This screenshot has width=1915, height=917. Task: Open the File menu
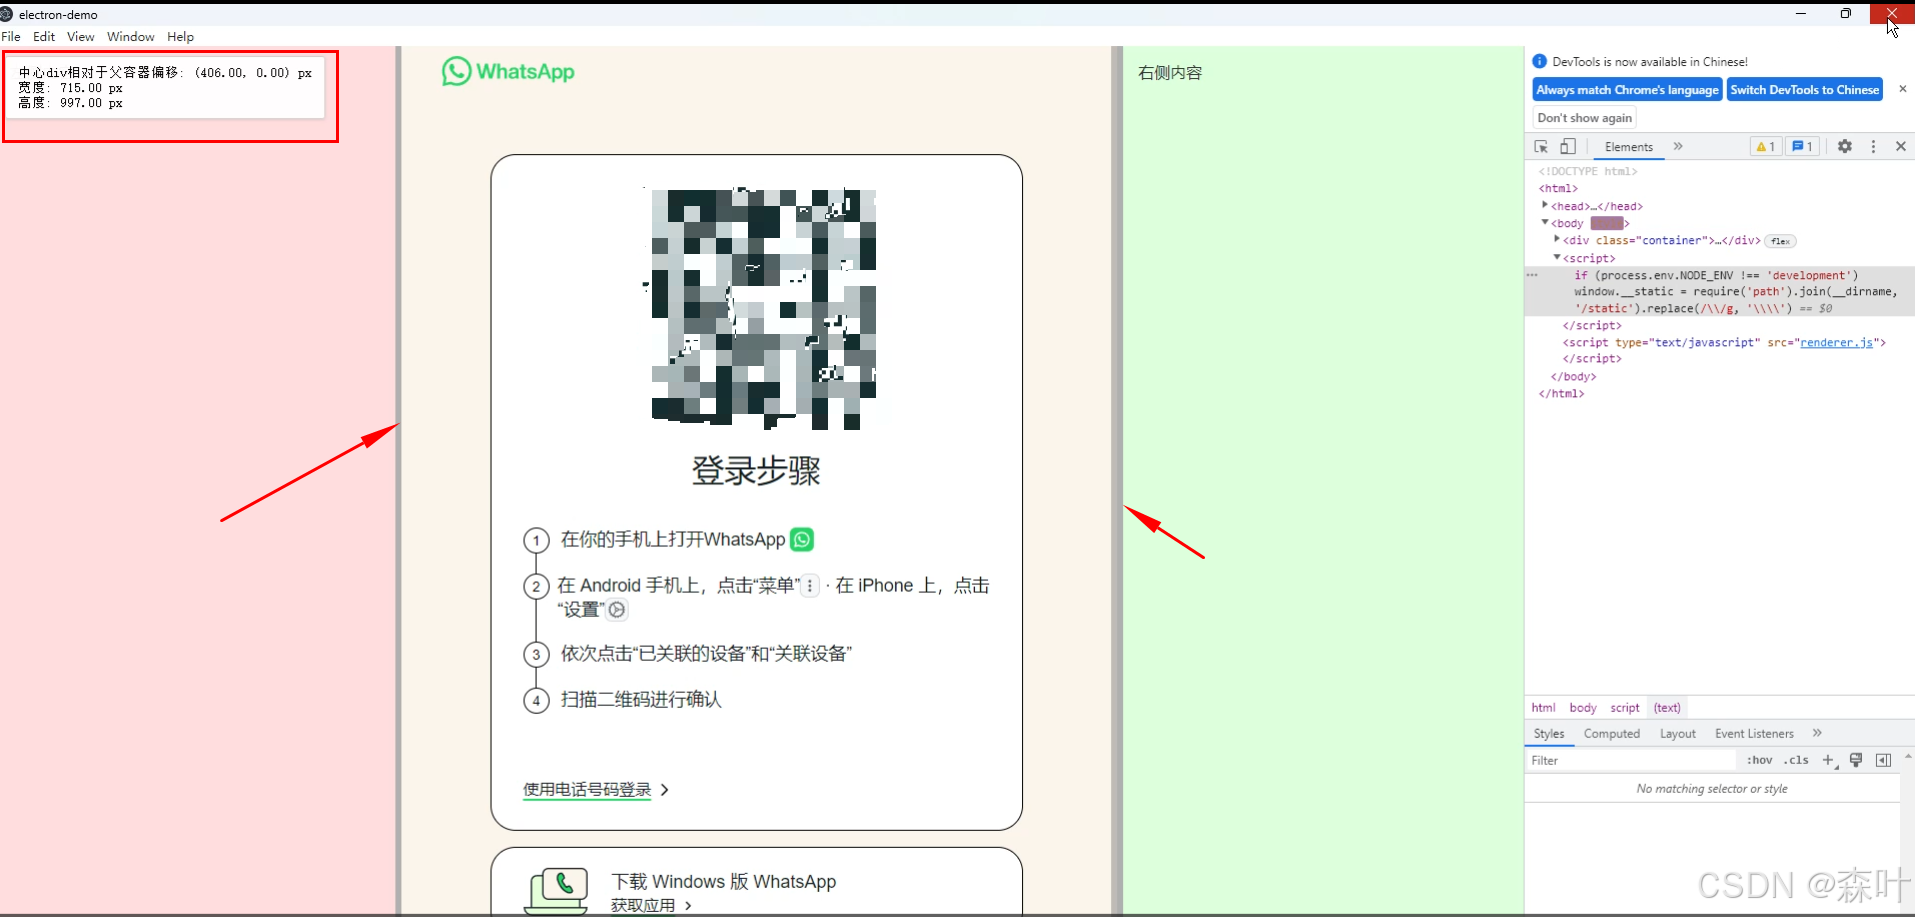pyautogui.click(x=11, y=36)
